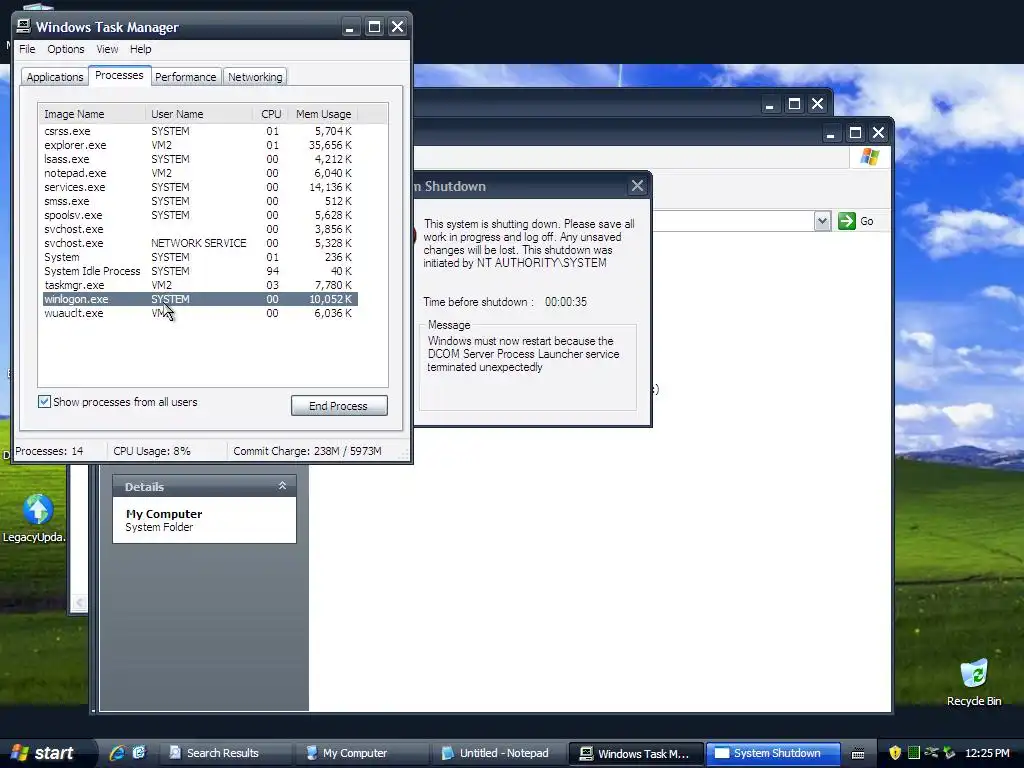1024x768 pixels.
Task: Minimize the Windows Task Manager window
Action: tap(350, 27)
